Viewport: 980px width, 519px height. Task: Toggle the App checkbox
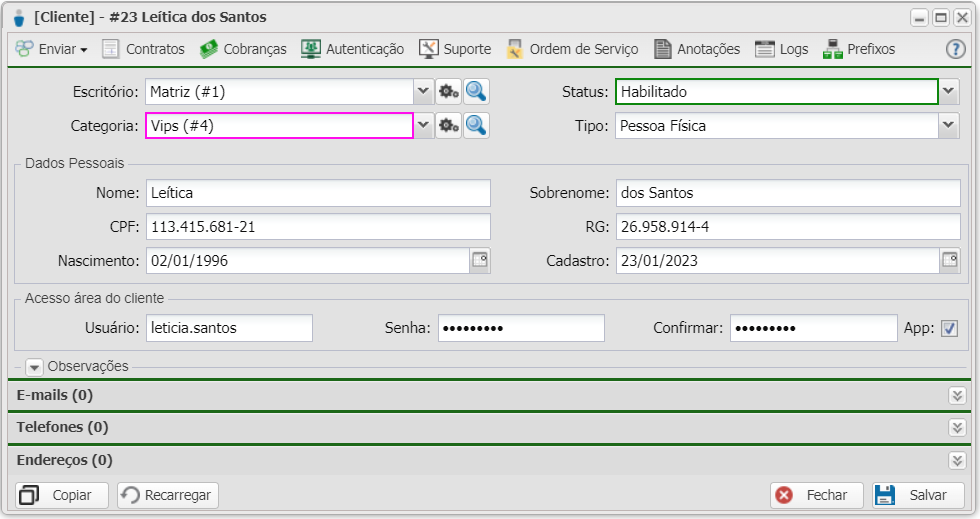pyautogui.click(x=949, y=328)
